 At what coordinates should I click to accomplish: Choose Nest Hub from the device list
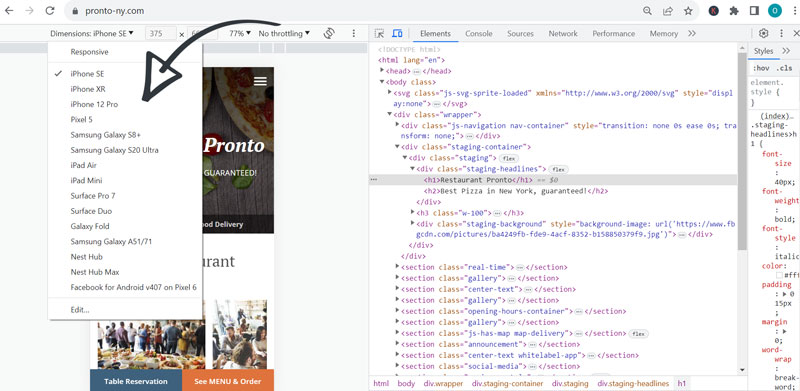pyautogui.click(x=126, y=257)
